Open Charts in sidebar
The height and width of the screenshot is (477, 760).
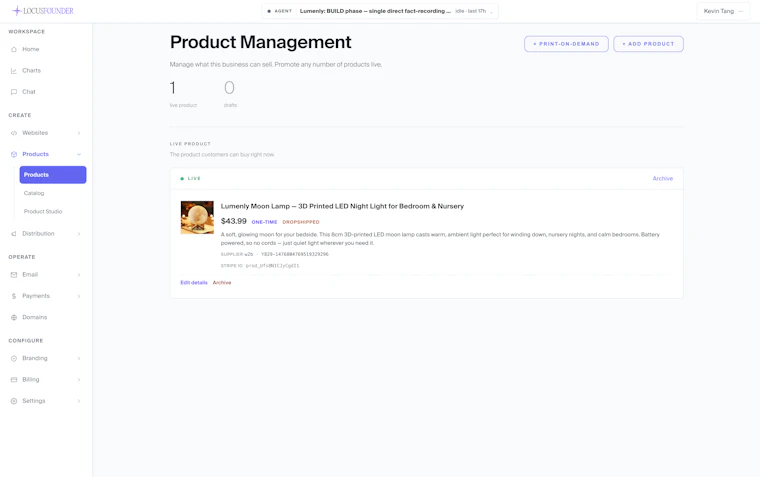pyautogui.click(x=32, y=71)
